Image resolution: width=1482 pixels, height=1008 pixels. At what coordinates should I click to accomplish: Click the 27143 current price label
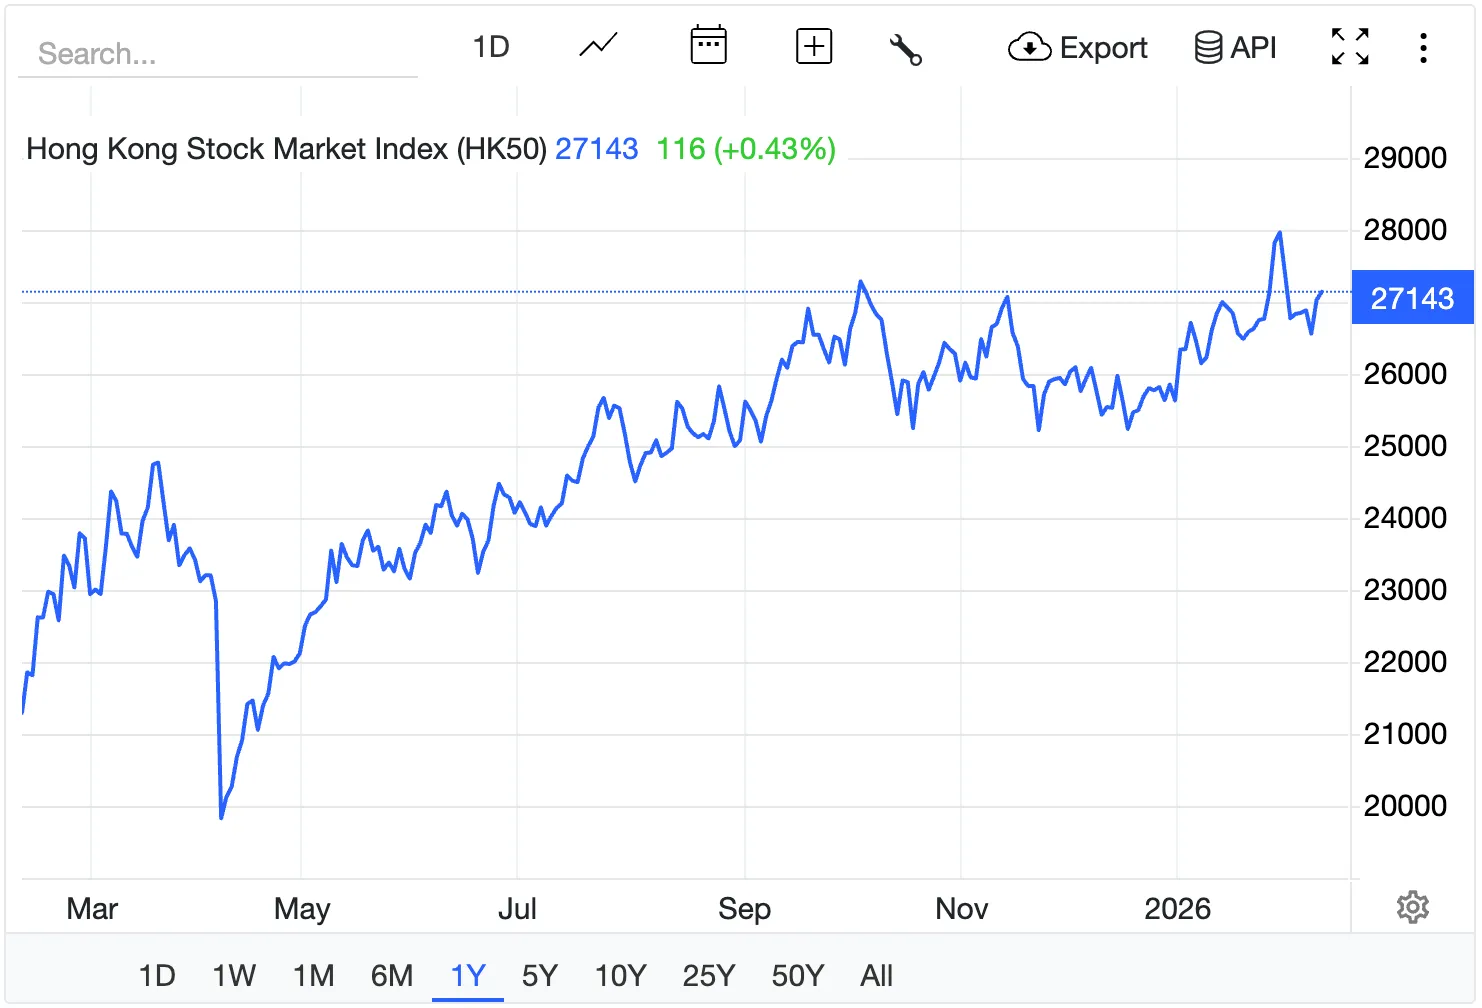[1412, 298]
